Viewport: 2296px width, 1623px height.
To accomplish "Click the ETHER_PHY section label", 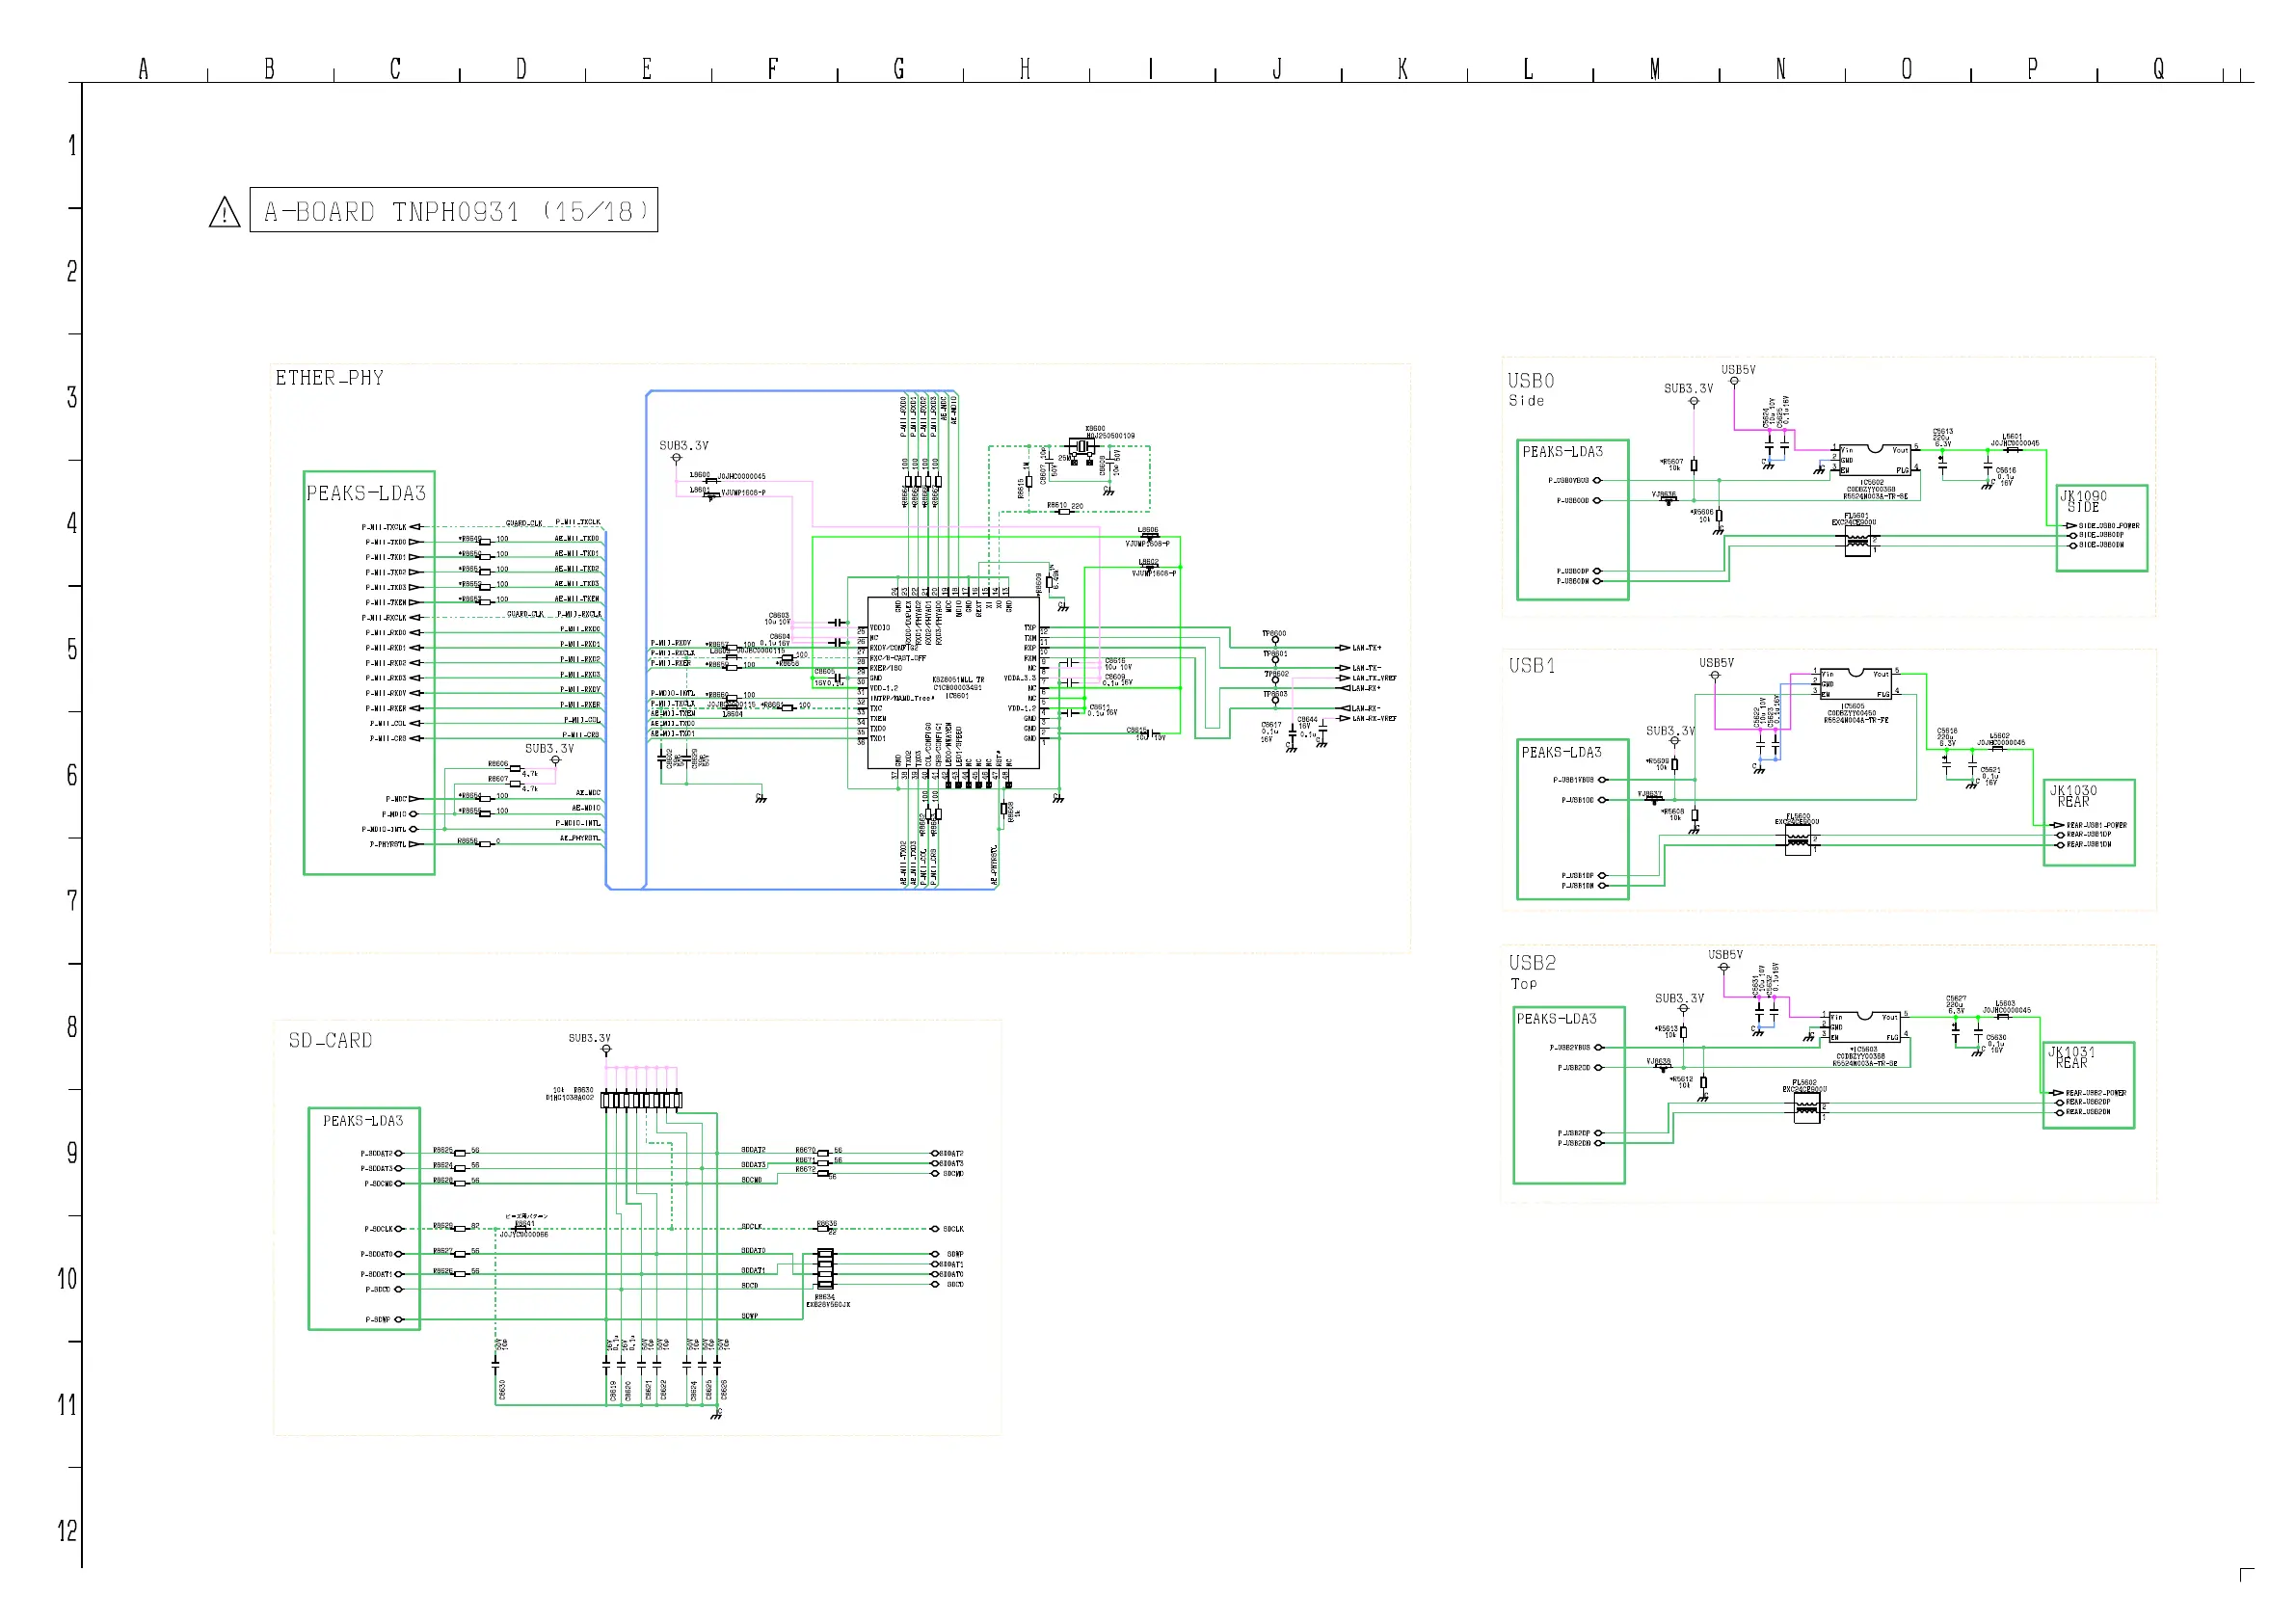I will tap(330, 378).
